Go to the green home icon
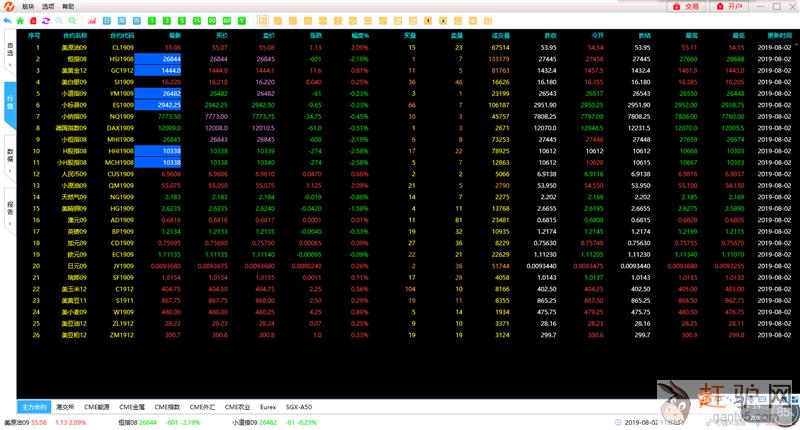The image size is (800, 430). [x=20, y=20]
